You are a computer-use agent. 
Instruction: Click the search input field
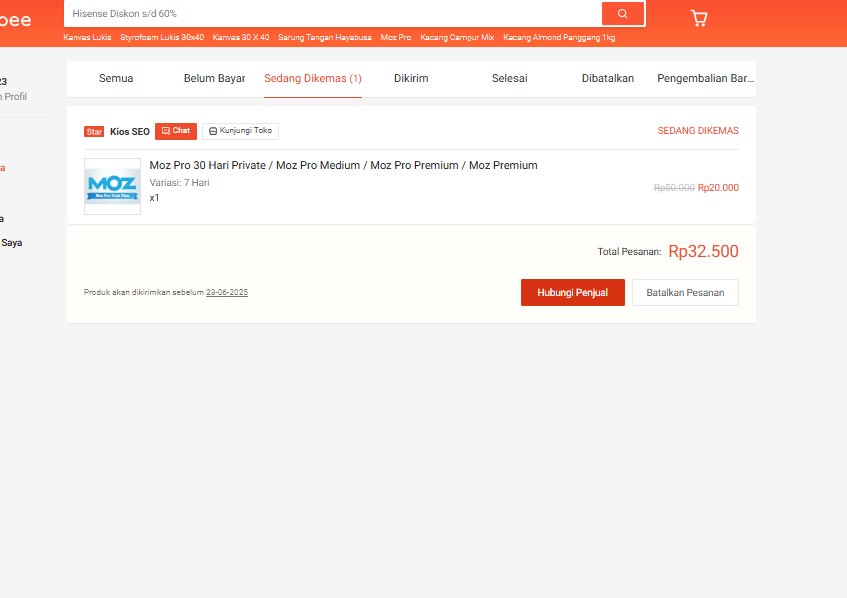point(330,14)
